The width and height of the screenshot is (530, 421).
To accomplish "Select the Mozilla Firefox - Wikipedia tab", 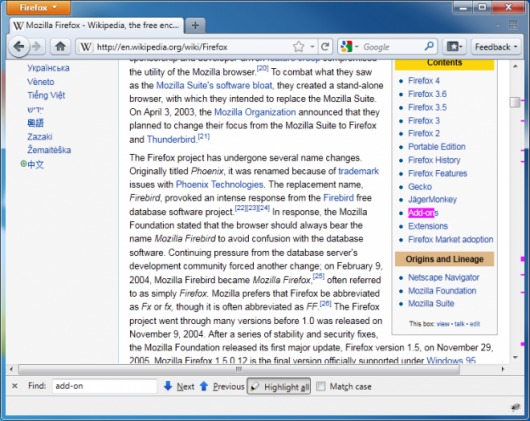I will pyautogui.click(x=97, y=25).
